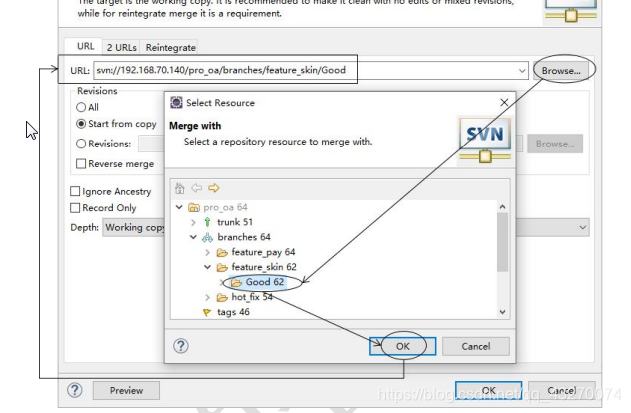
Task: Open help in Select Resource dialog
Action: coord(181,346)
